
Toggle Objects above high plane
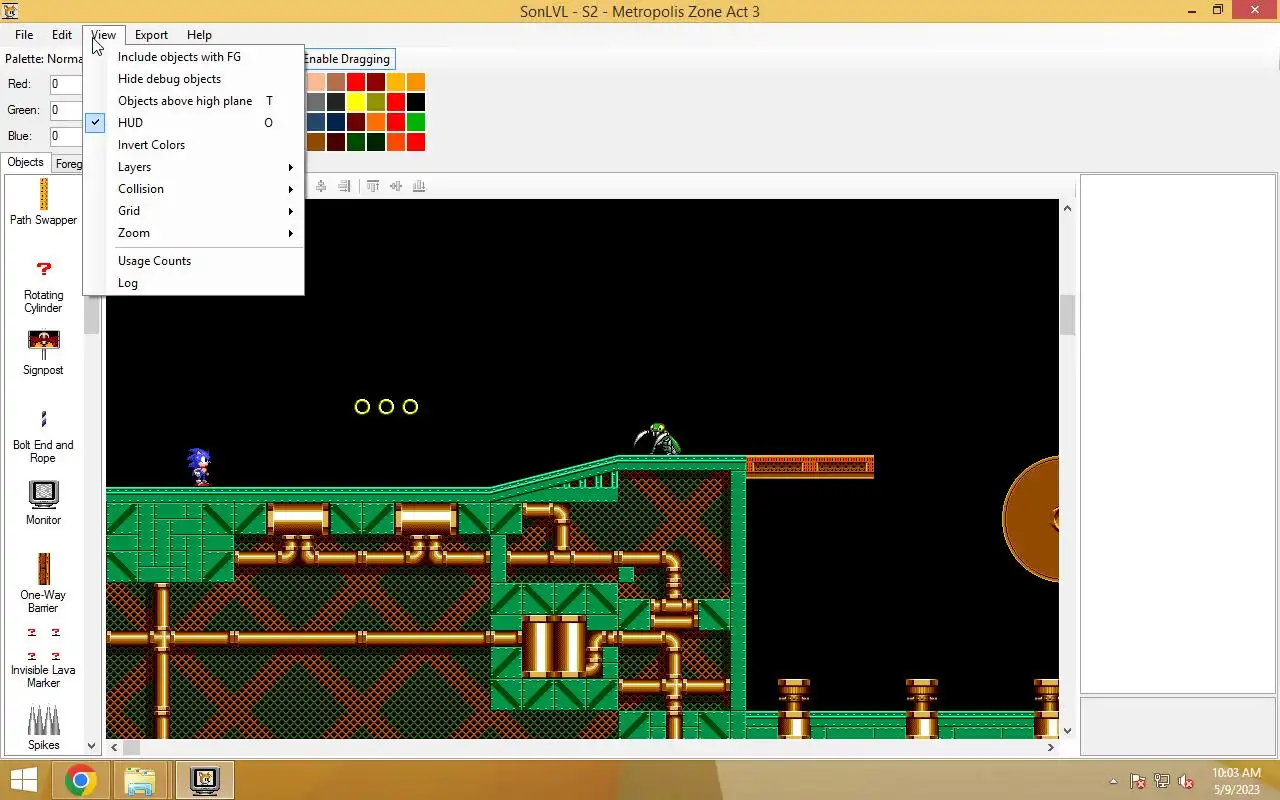[193, 101]
